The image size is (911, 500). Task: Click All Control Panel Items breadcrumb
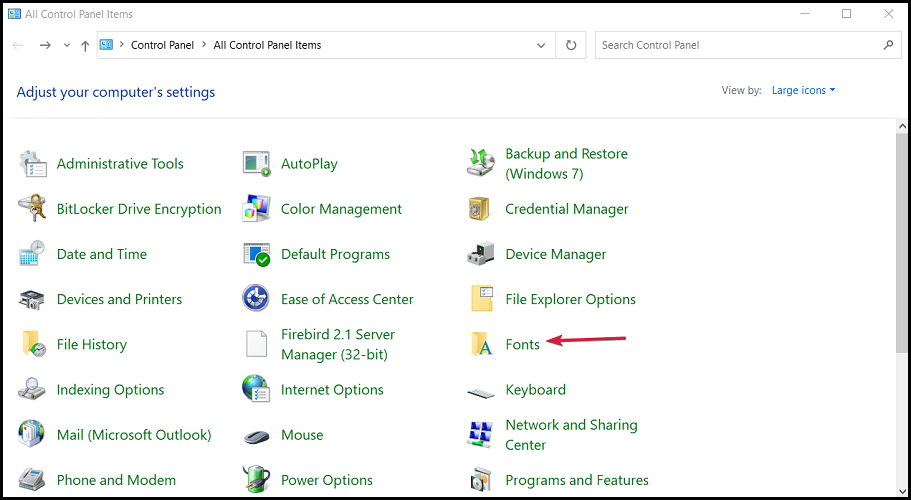[x=267, y=45]
